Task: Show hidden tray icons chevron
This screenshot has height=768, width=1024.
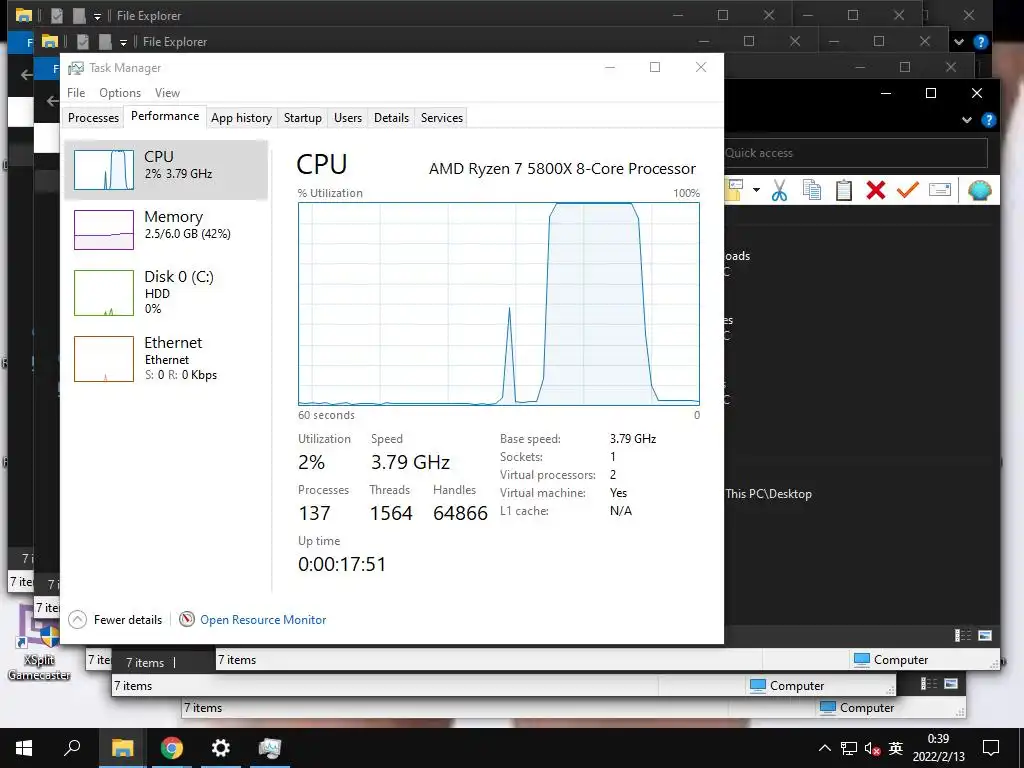Action: (x=825, y=748)
